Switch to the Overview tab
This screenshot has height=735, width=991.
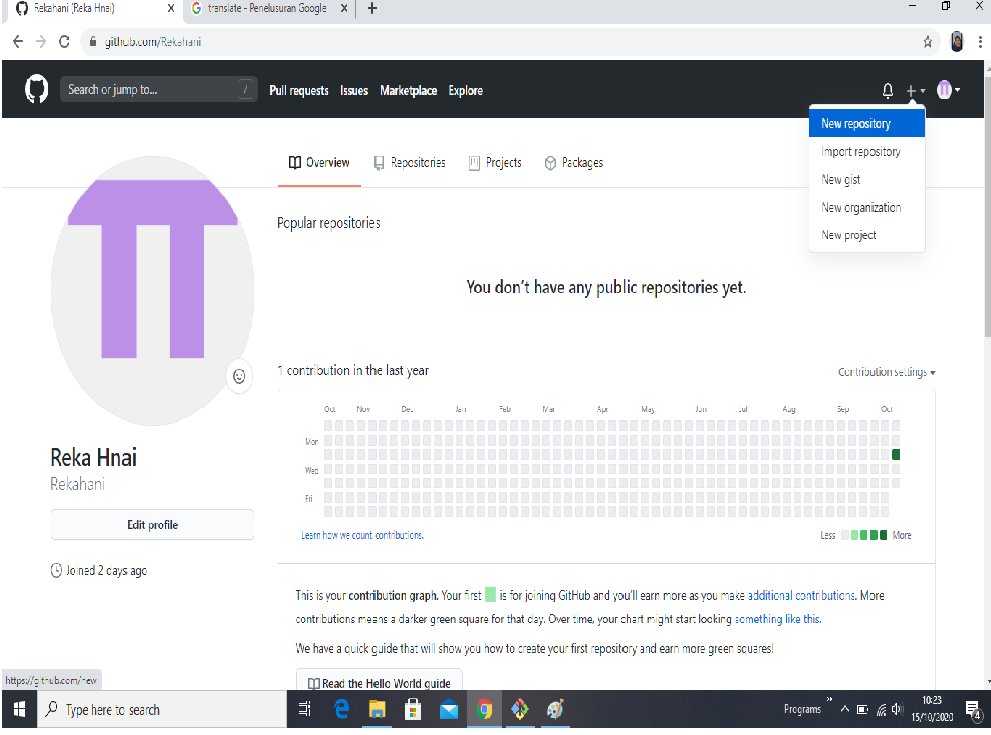(319, 162)
